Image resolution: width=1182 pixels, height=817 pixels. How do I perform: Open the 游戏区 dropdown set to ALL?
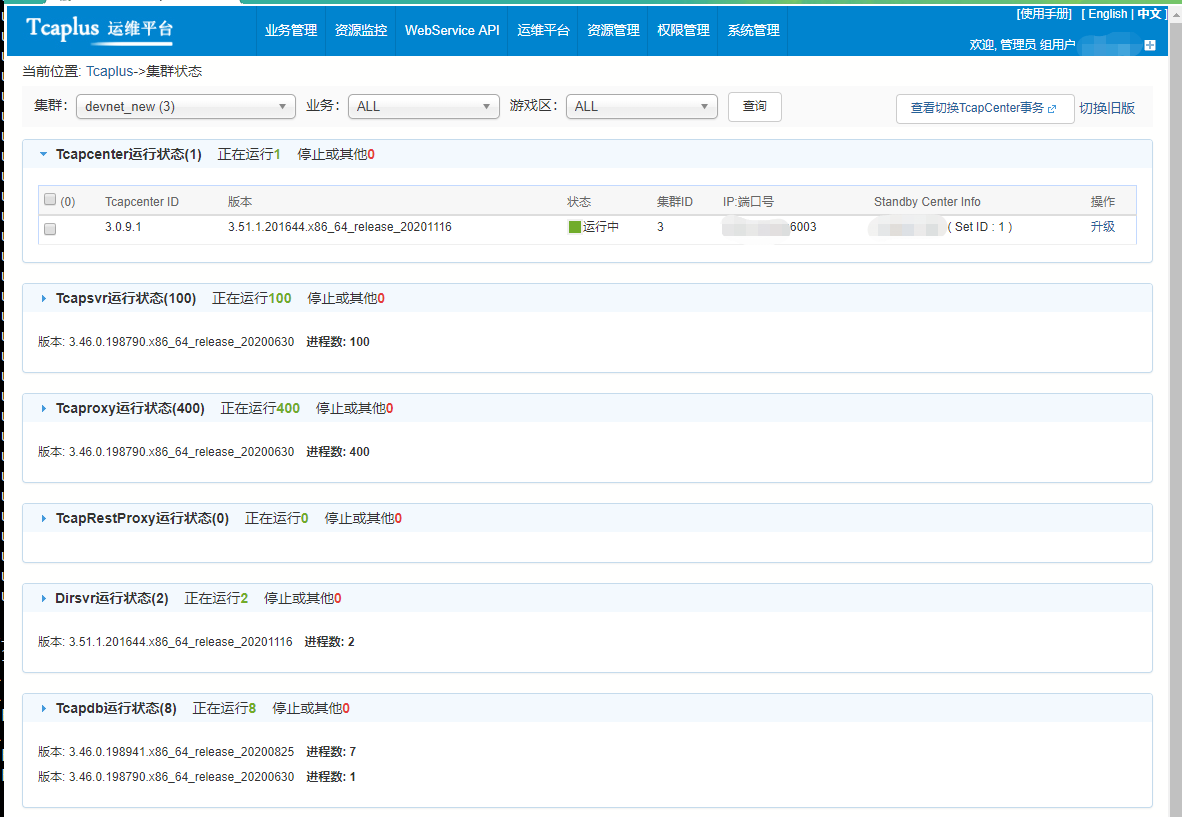(x=641, y=107)
